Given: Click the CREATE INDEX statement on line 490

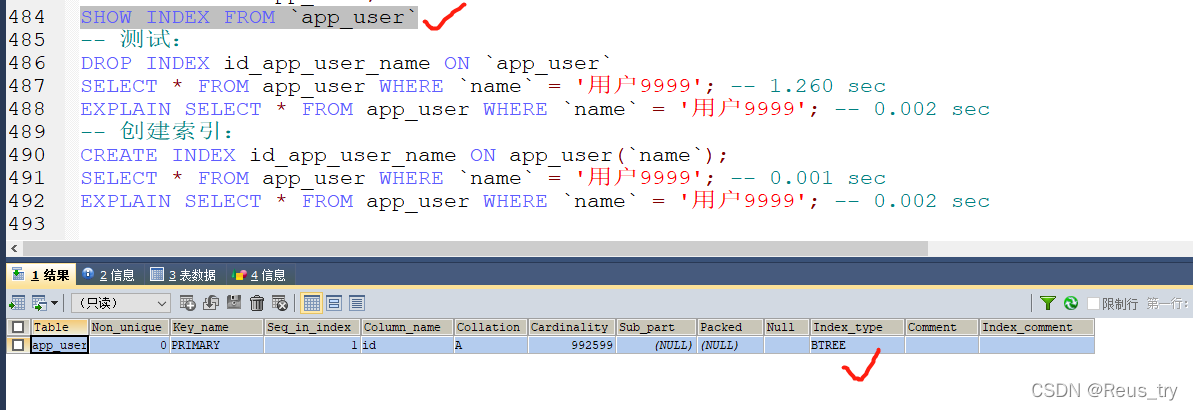Looking at the screenshot, I should (x=404, y=155).
